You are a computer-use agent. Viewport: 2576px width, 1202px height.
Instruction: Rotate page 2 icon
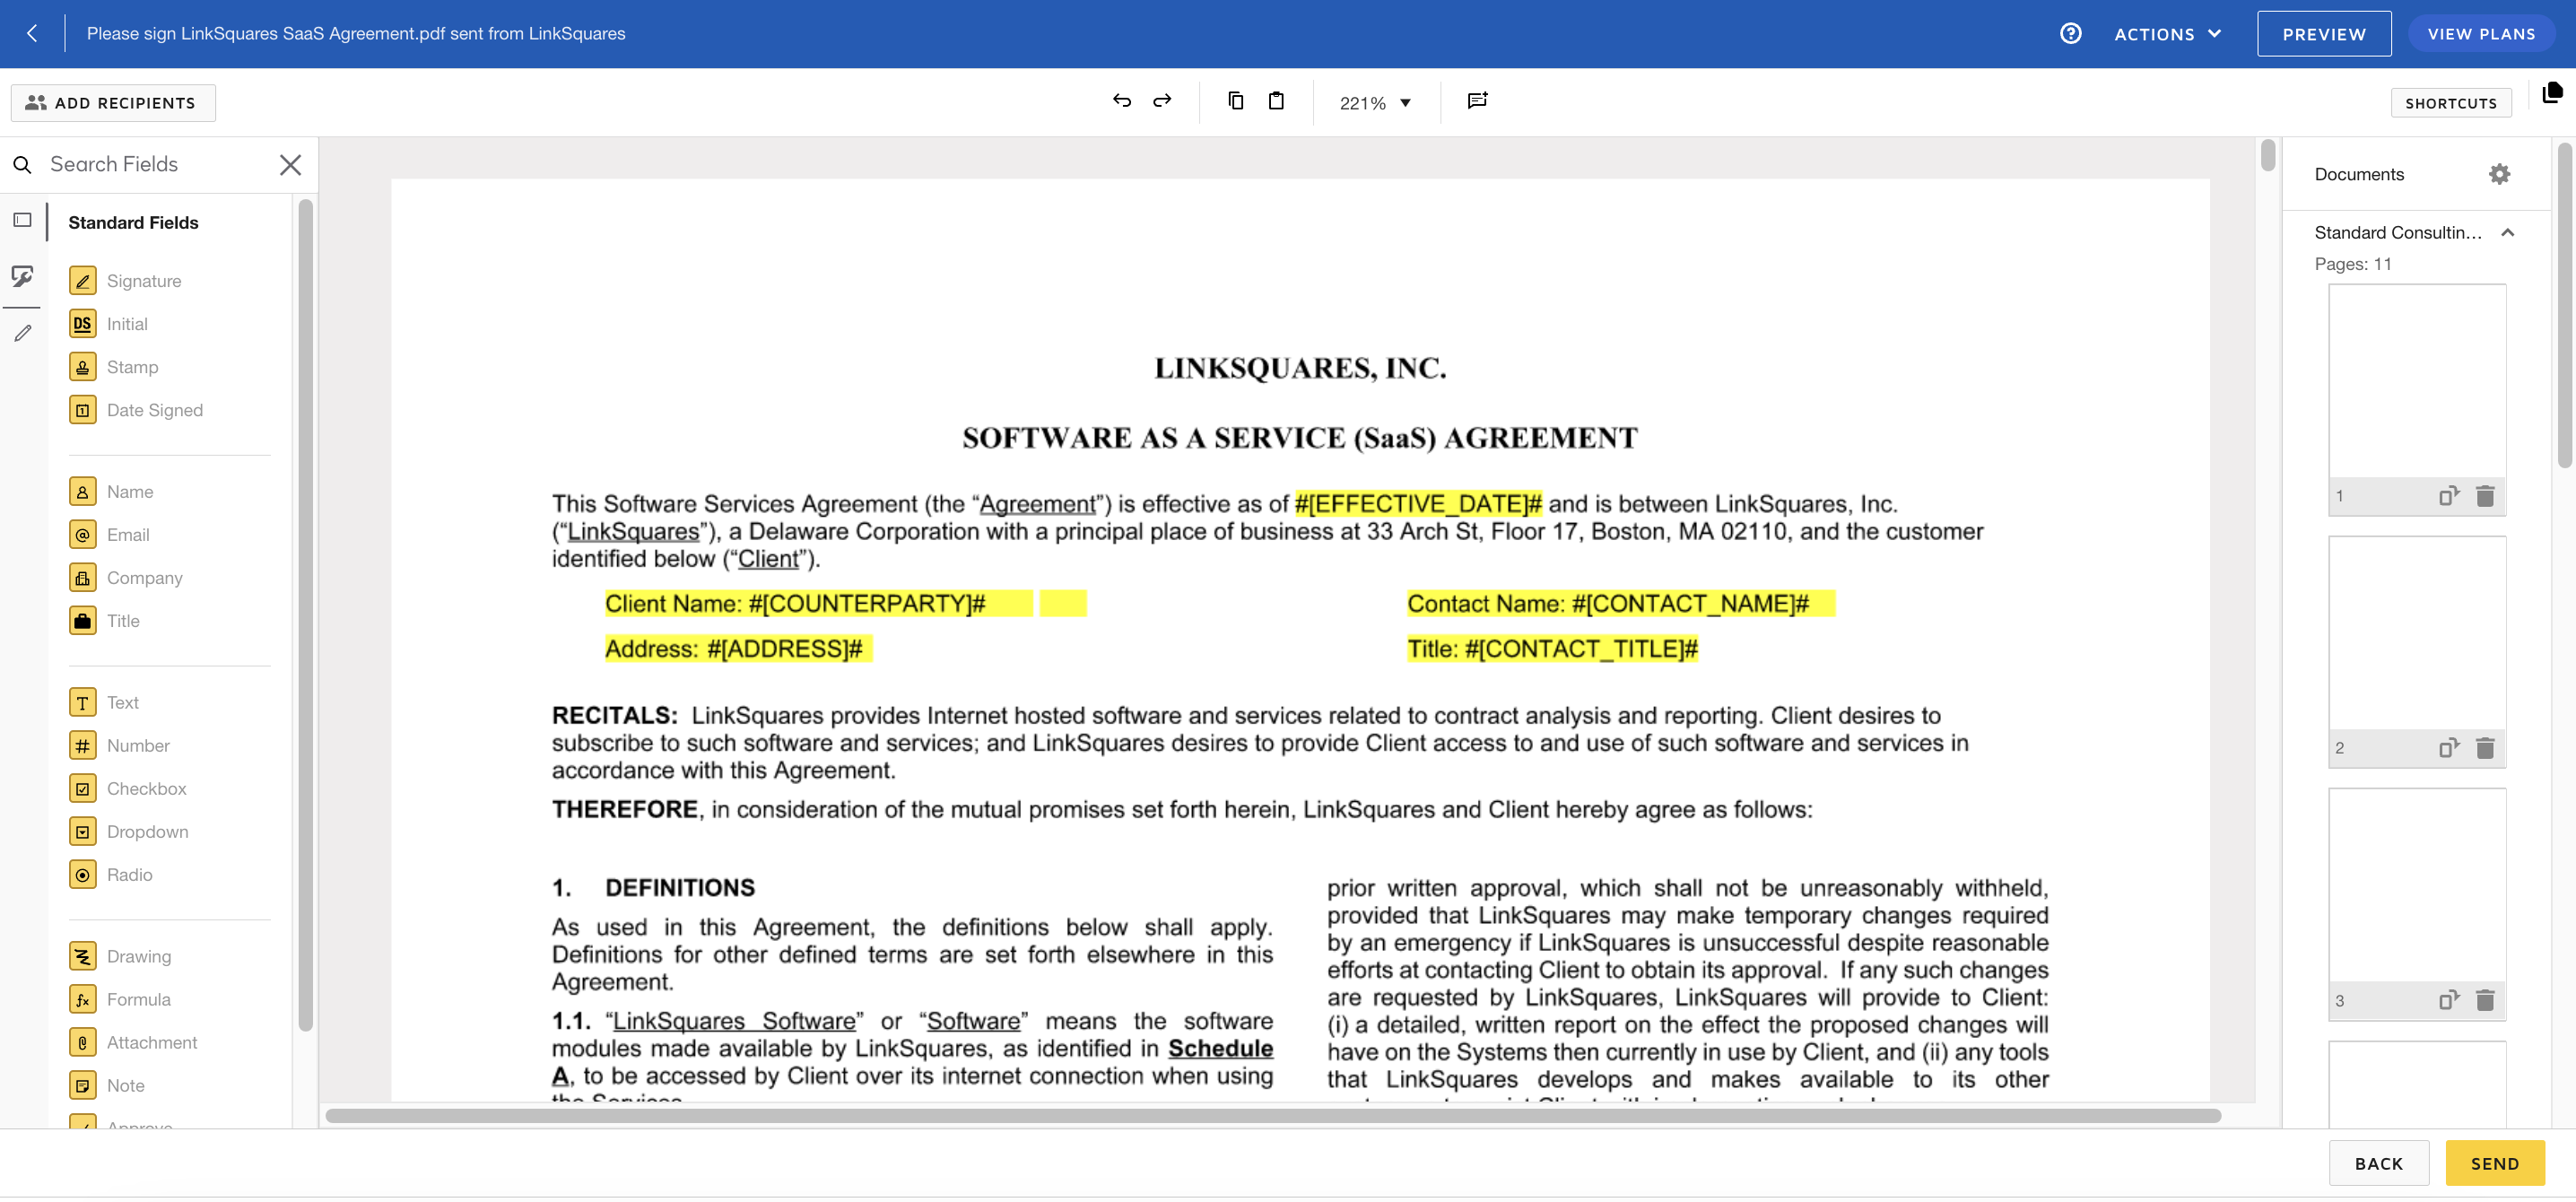tap(2448, 748)
